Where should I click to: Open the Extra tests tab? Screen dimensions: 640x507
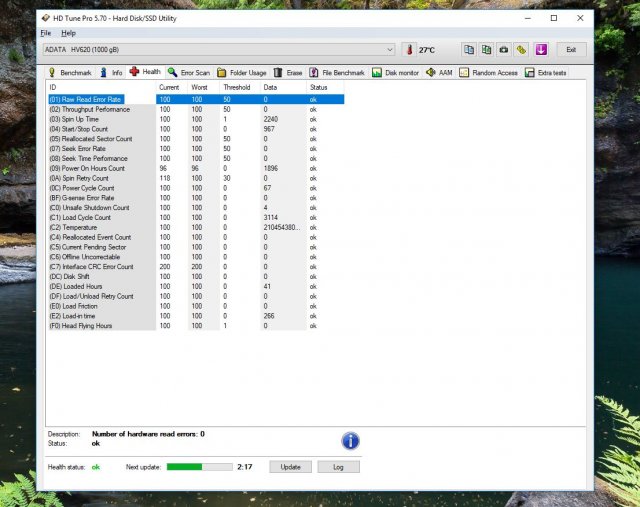546,73
